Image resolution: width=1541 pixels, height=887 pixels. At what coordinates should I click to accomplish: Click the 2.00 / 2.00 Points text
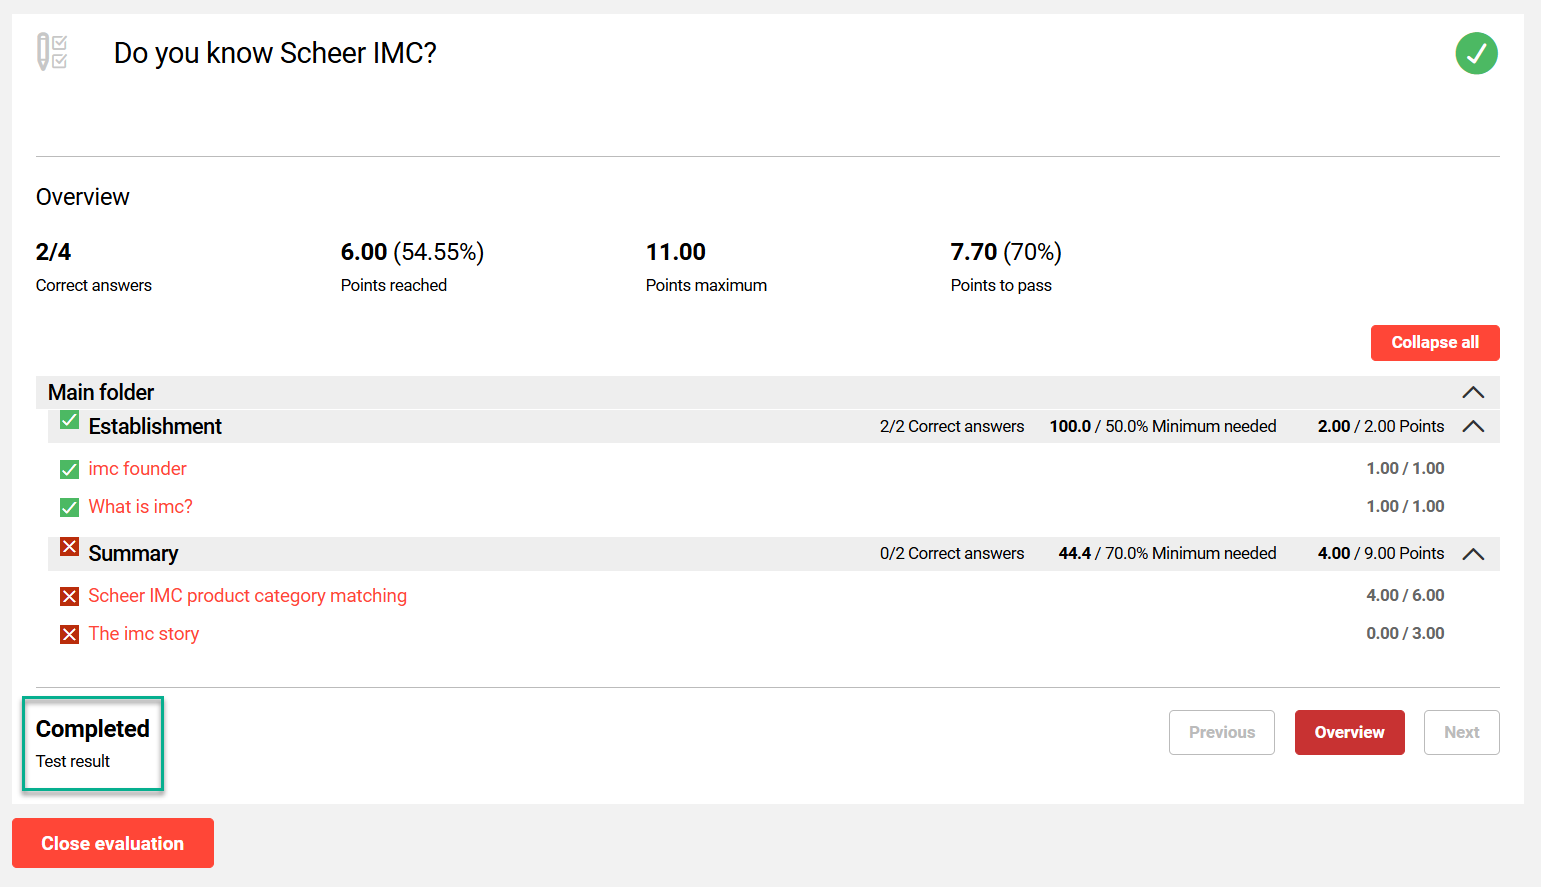pos(1381,426)
